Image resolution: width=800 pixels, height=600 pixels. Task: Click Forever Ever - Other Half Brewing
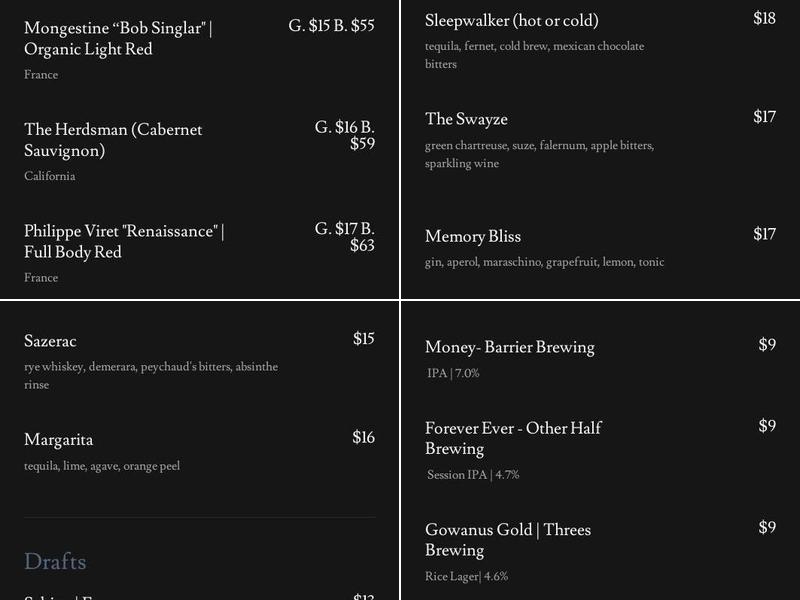tap(513, 438)
